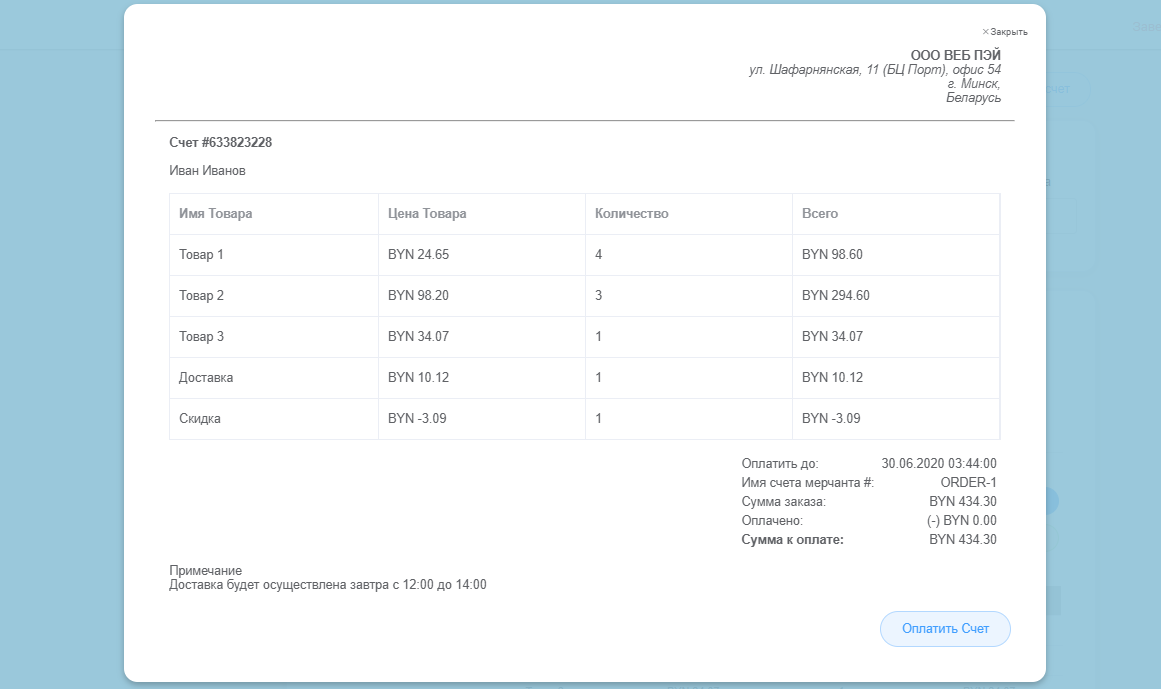1161x689 pixels.
Task: Select the customer name Иван Иванов
Action: (x=208, y=171)
